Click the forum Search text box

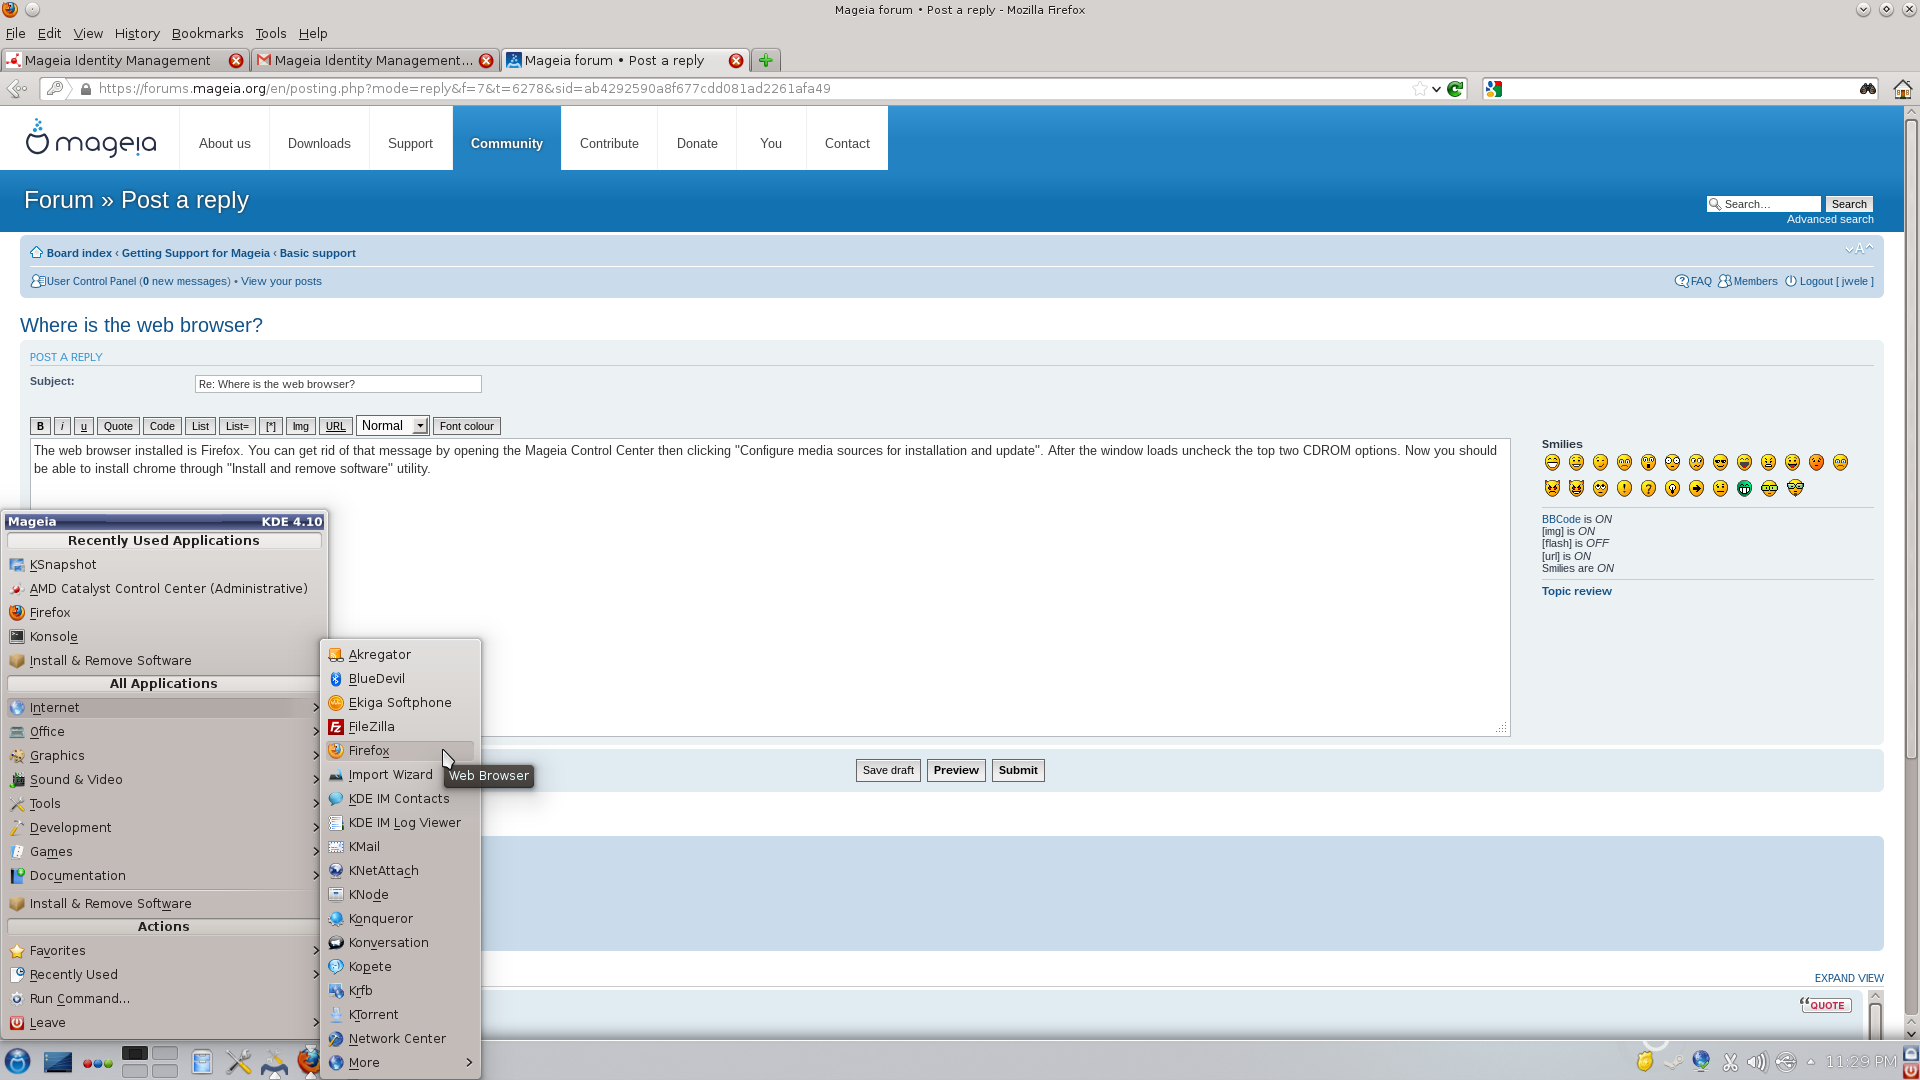coord(1764,204)
